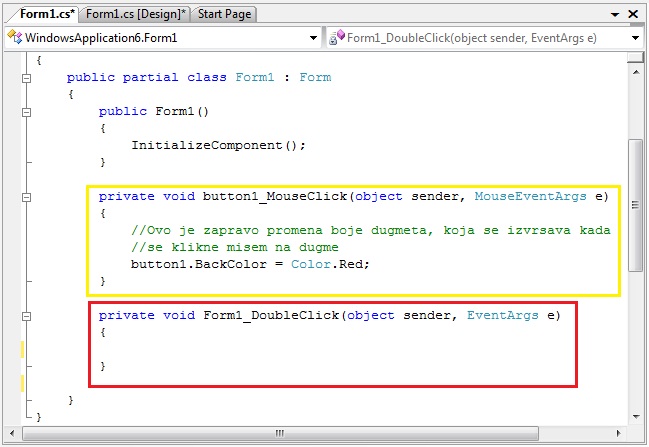
Task: Switch to the Start Page tab
Action: [x=224, y=14]
